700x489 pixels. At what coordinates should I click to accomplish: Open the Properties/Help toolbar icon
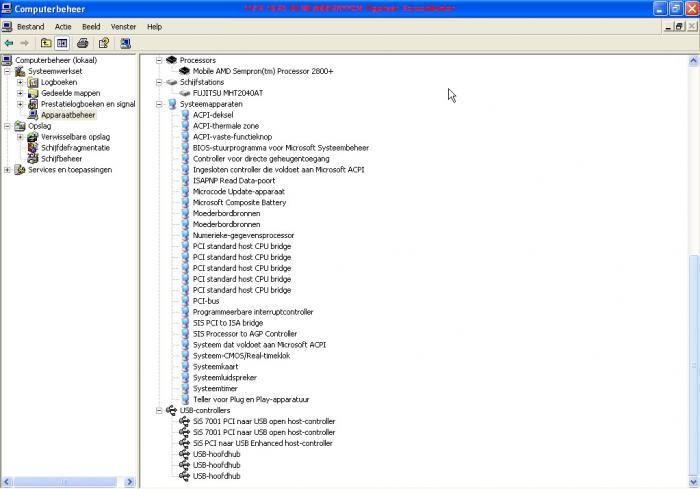(104, 43)
